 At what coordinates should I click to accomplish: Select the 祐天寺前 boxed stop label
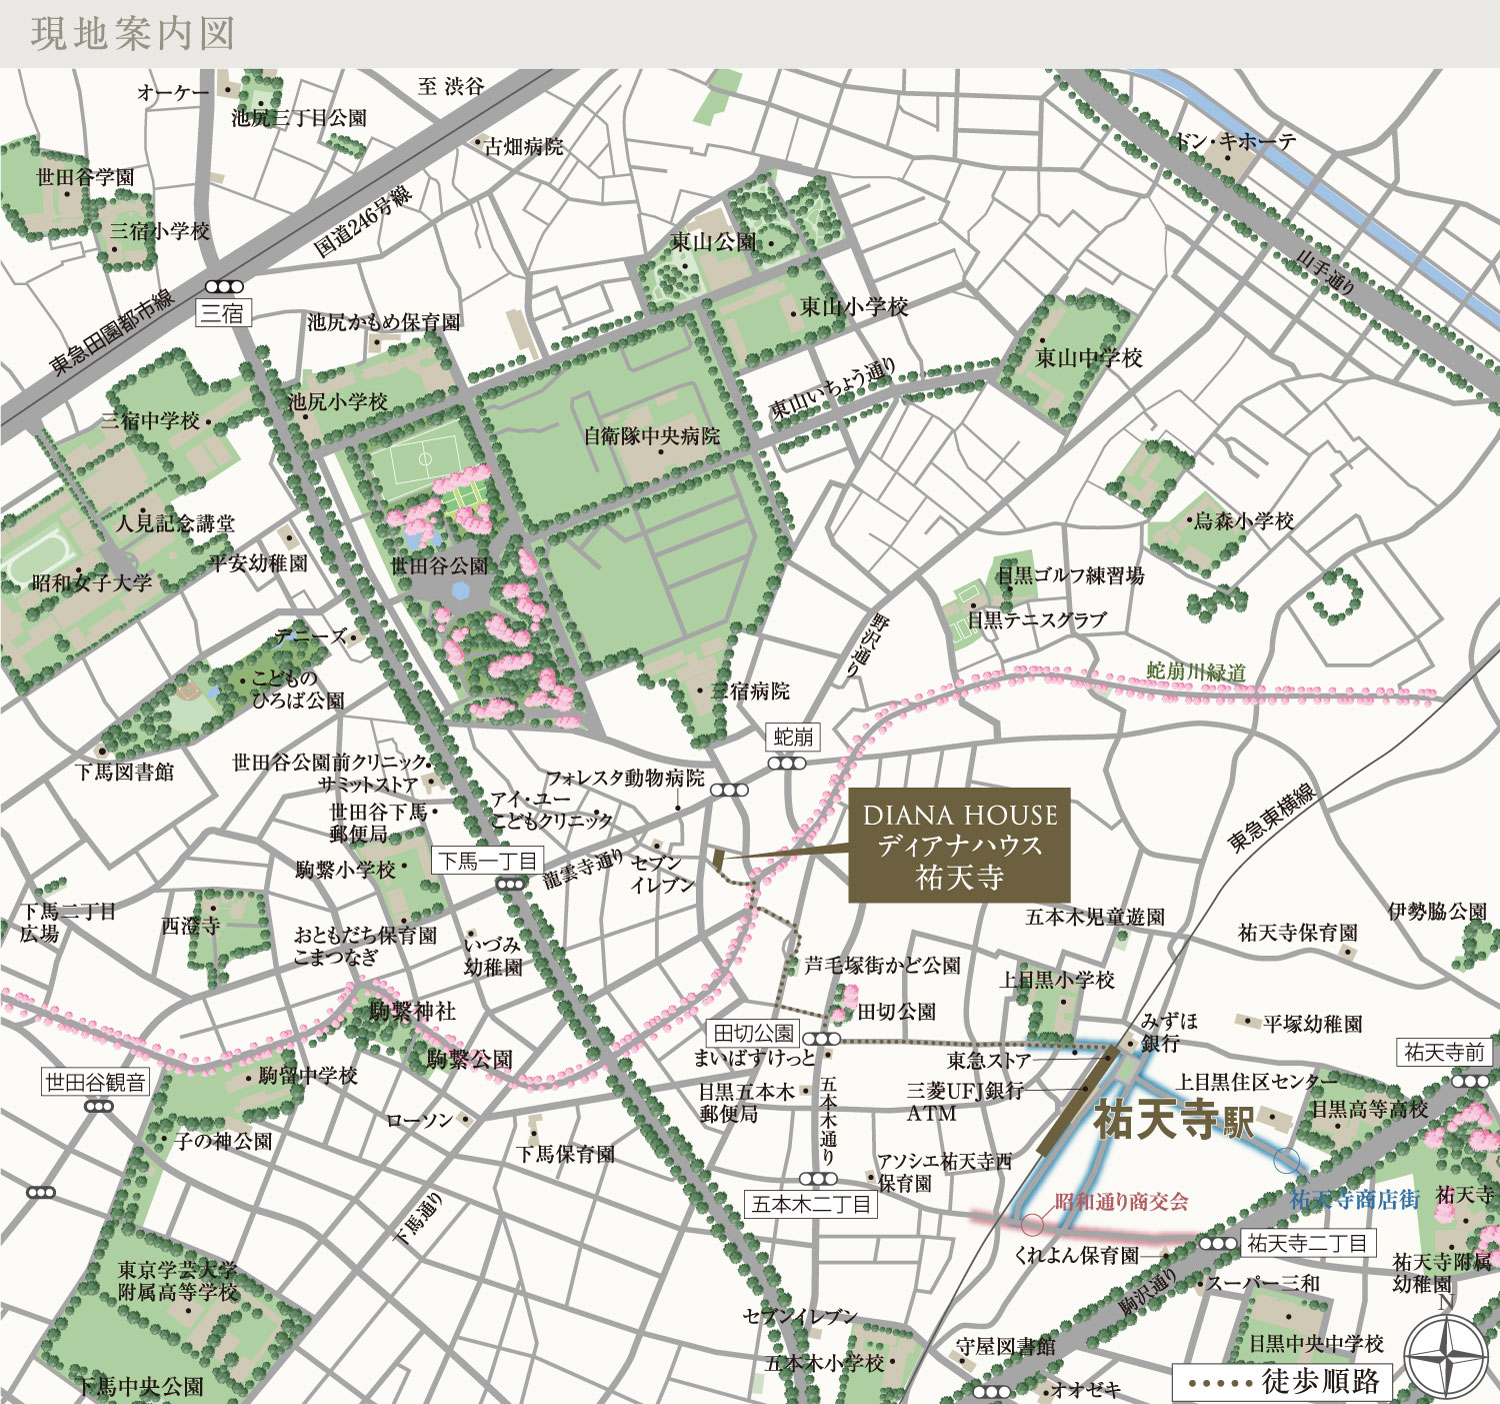pos(1443,1052)
